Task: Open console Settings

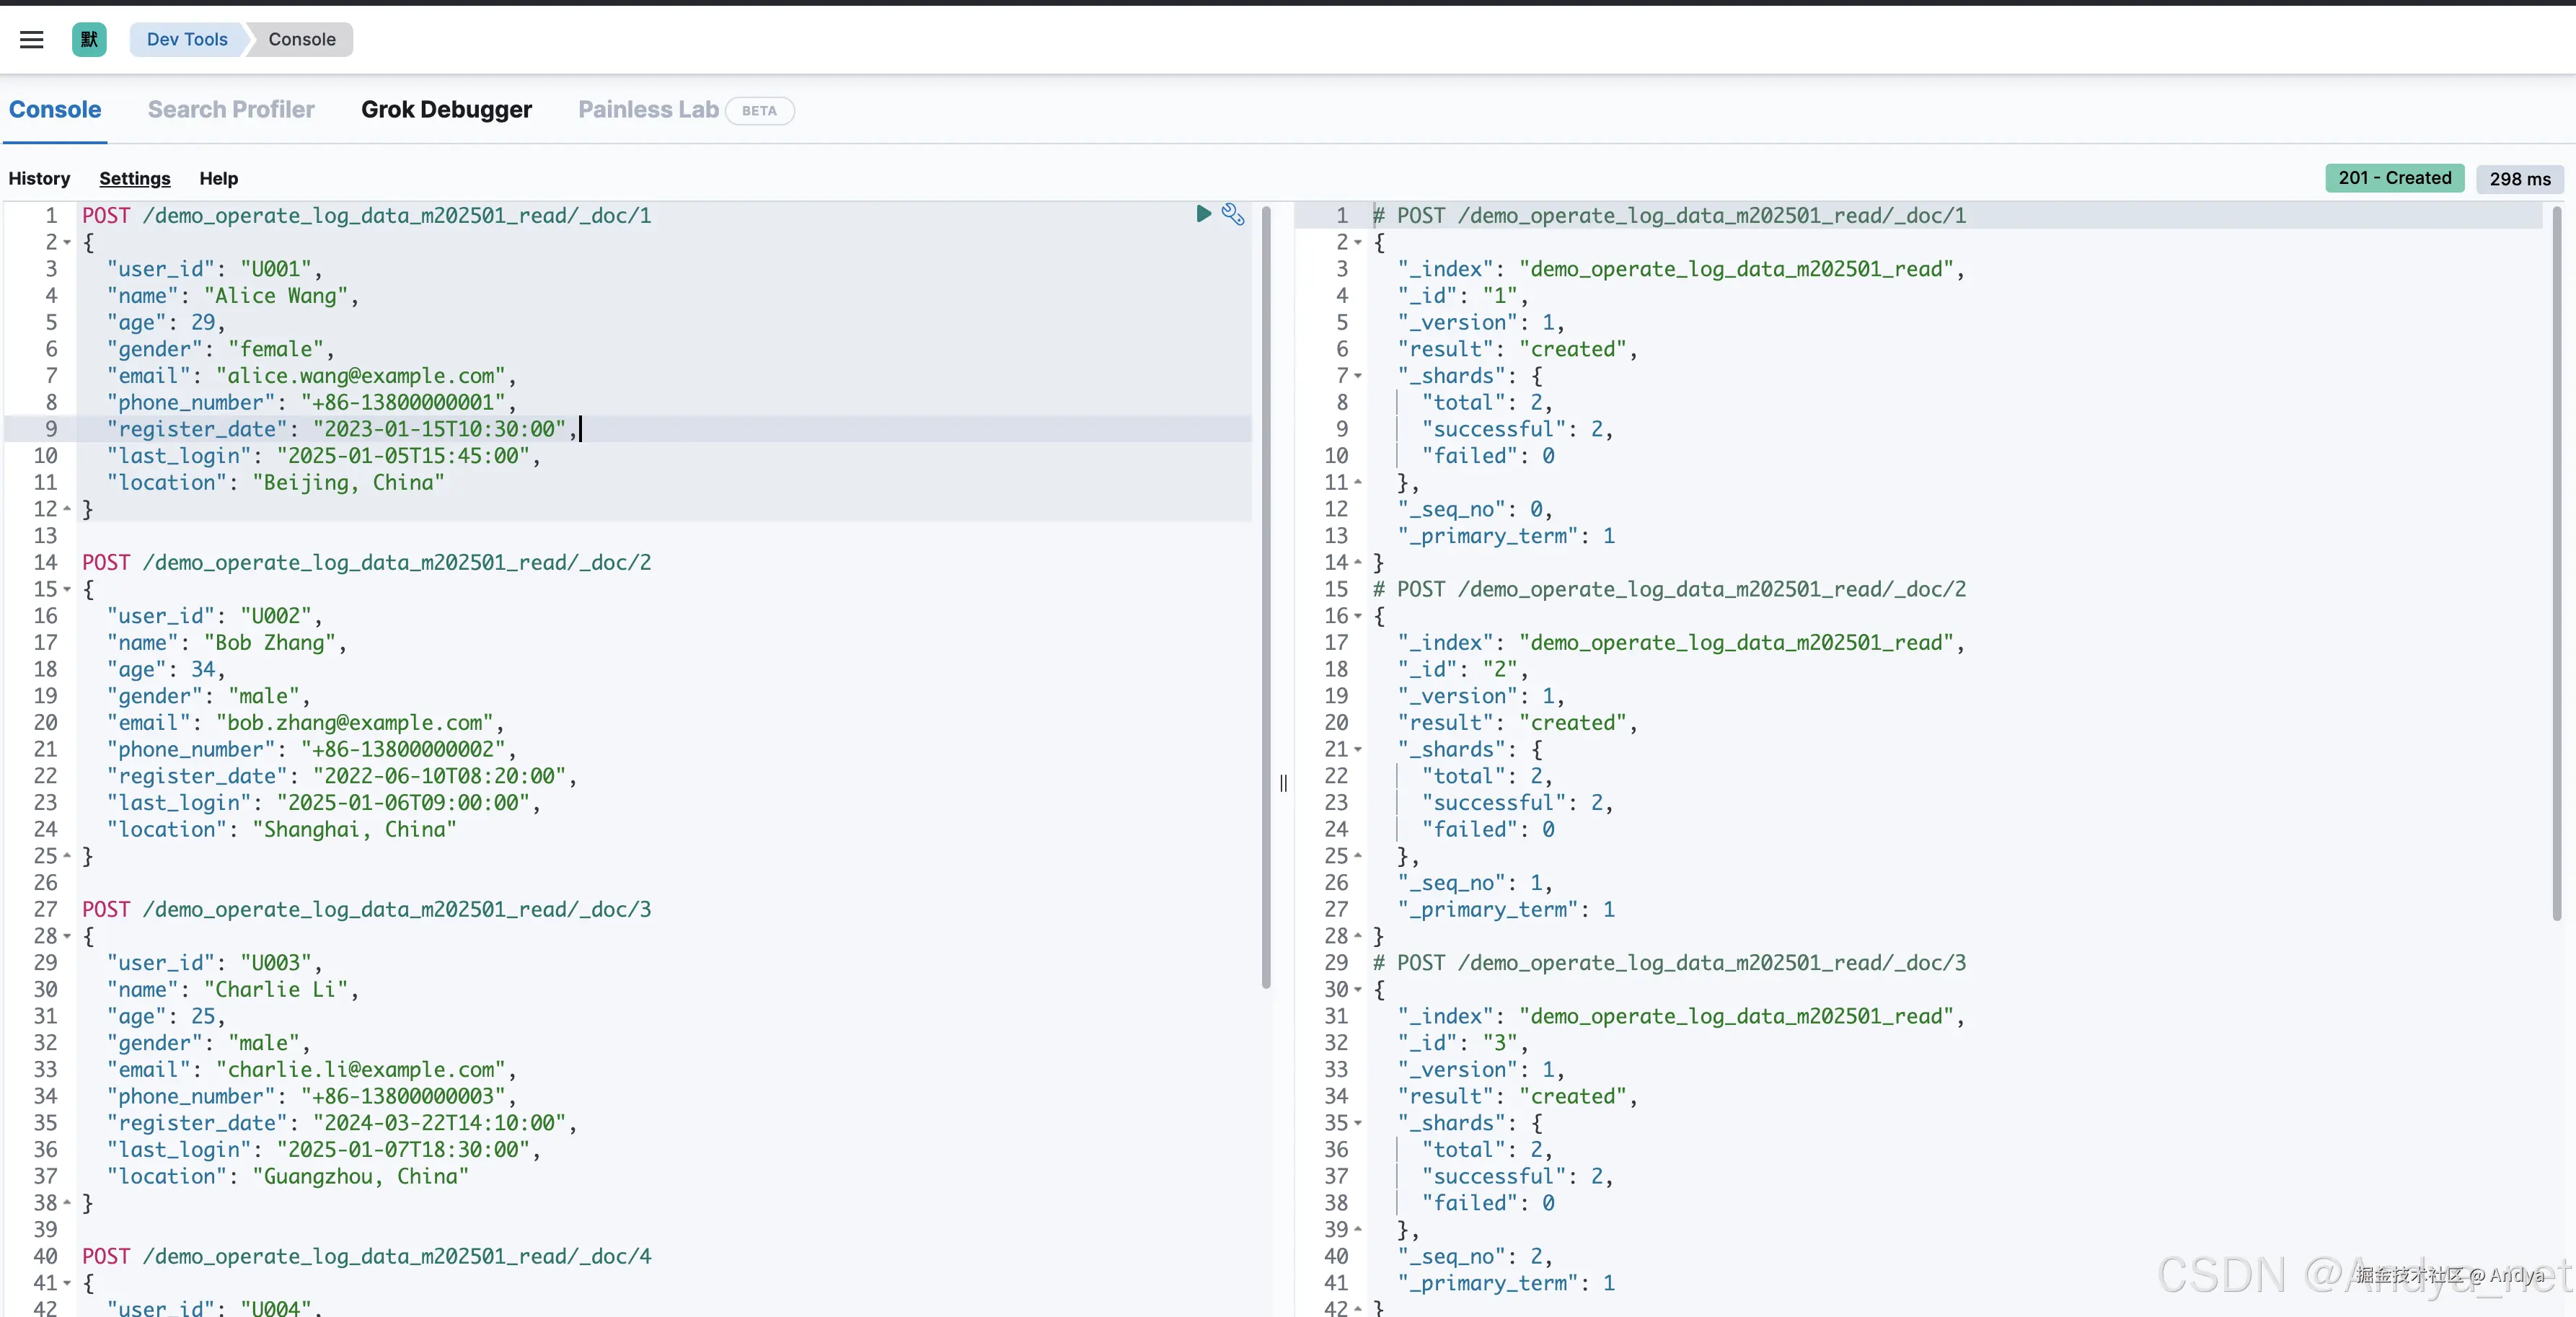Action: pos(135,178)
